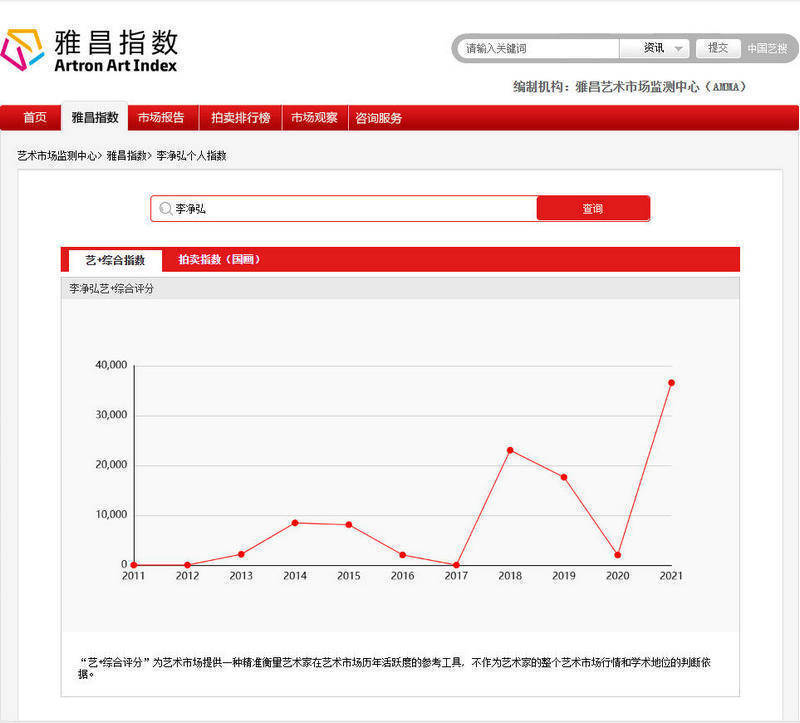Switch to the 拍卖指数（国画）tab

(222, 259)
